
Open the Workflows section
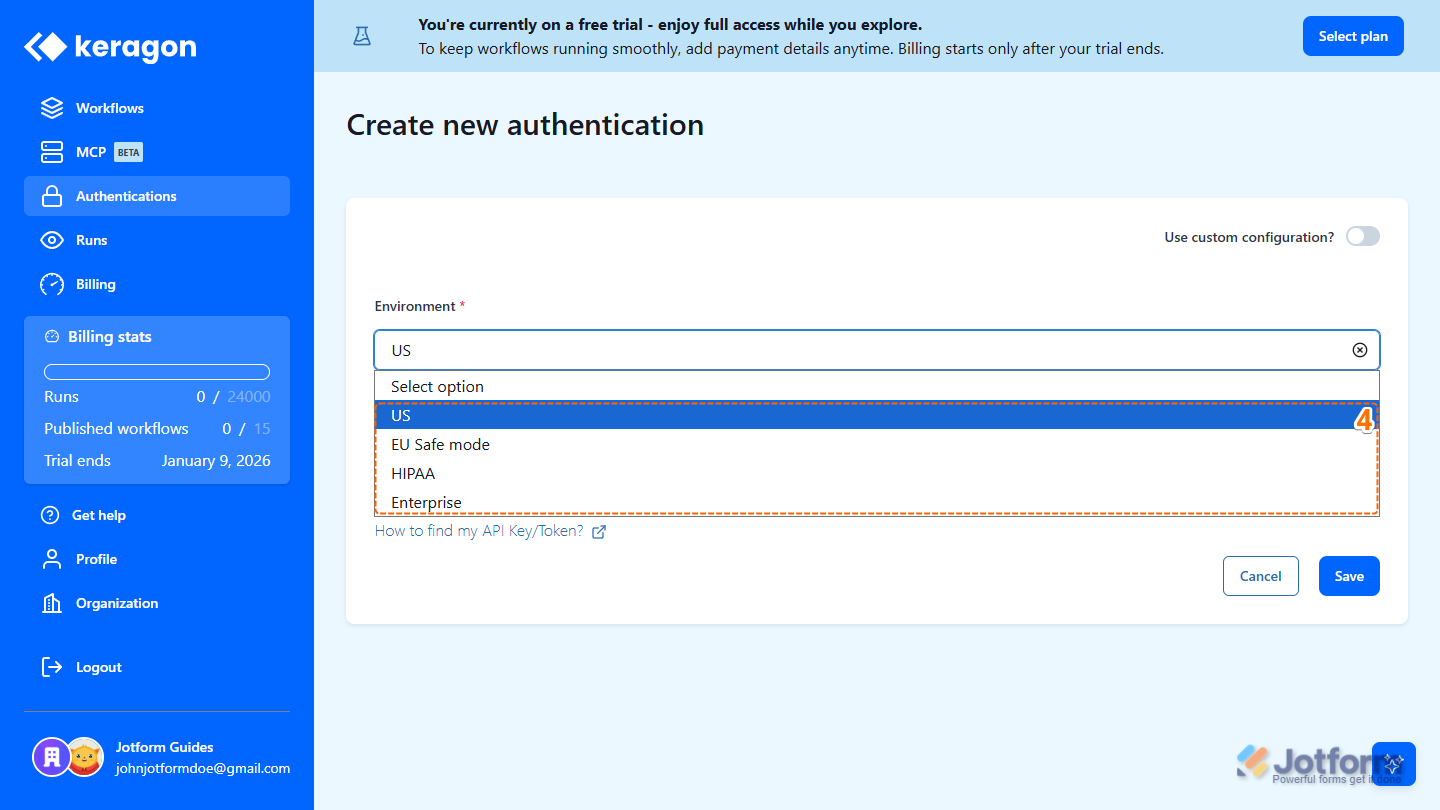click(x=108, y=107)
